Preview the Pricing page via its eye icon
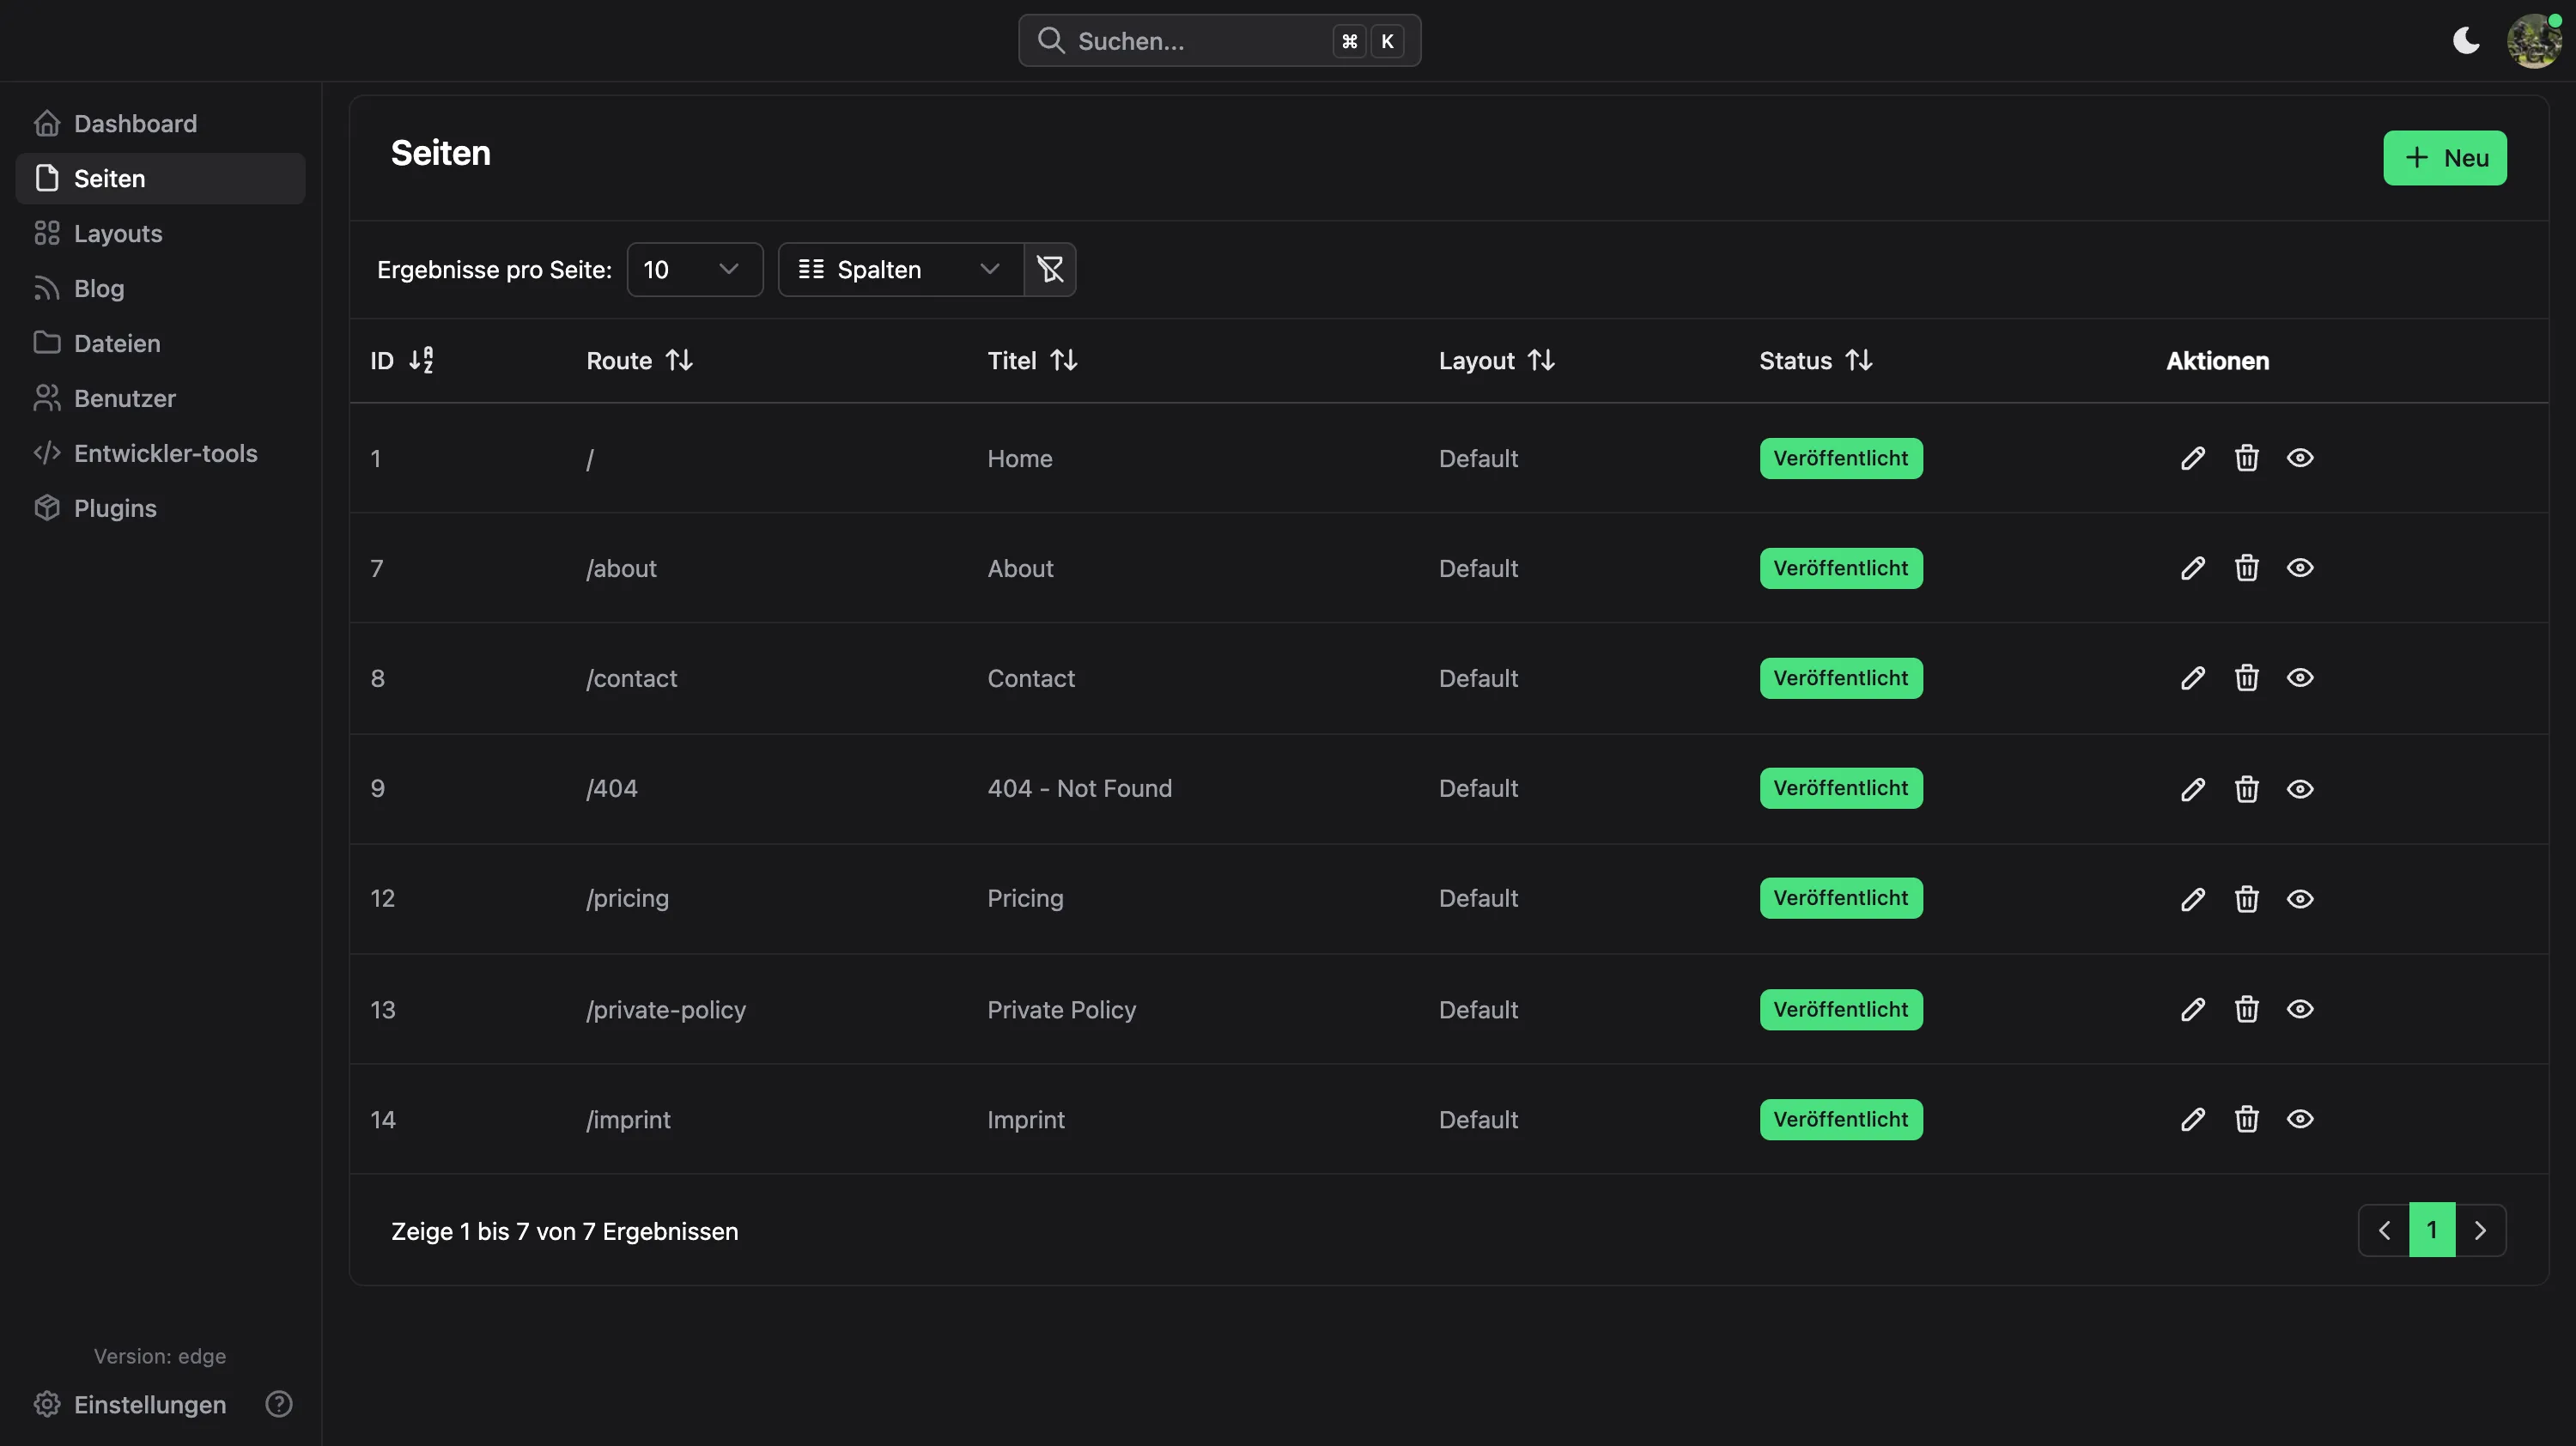The width and height of the screenshot is (2576, 1446). point(2300,899)
